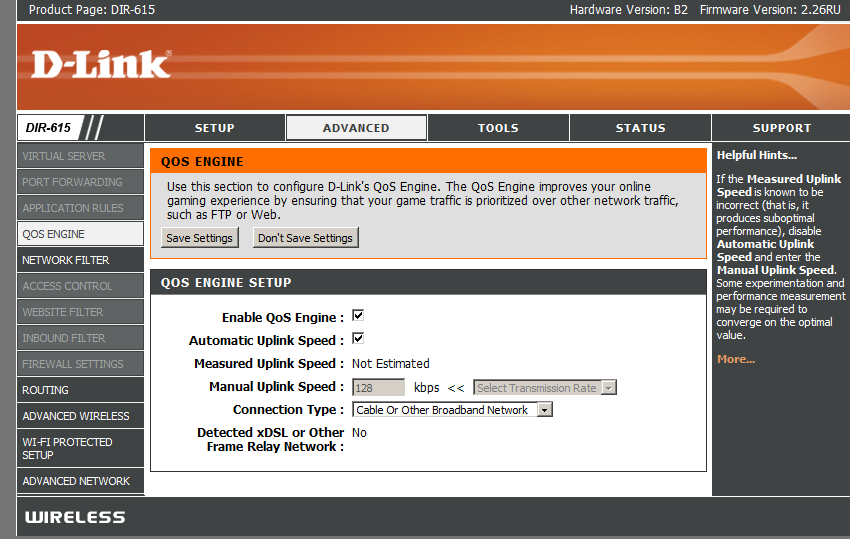Toggle Automatic Uplink Speed checkbox
Image resolution: width=850 pixels, height=539 pixels.
click(358, 339)
